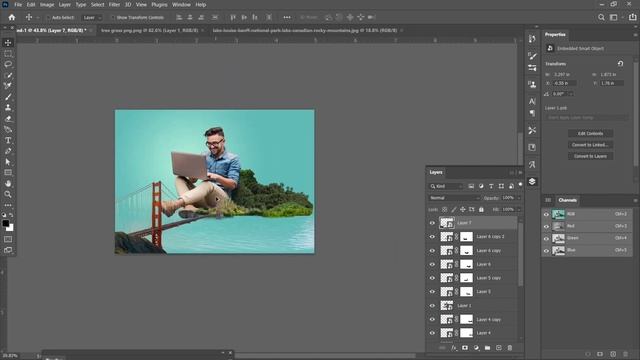This screenshot has width=640, height=360.
Task: Add a layer mask from Layers footer
Action: [465, 348]
